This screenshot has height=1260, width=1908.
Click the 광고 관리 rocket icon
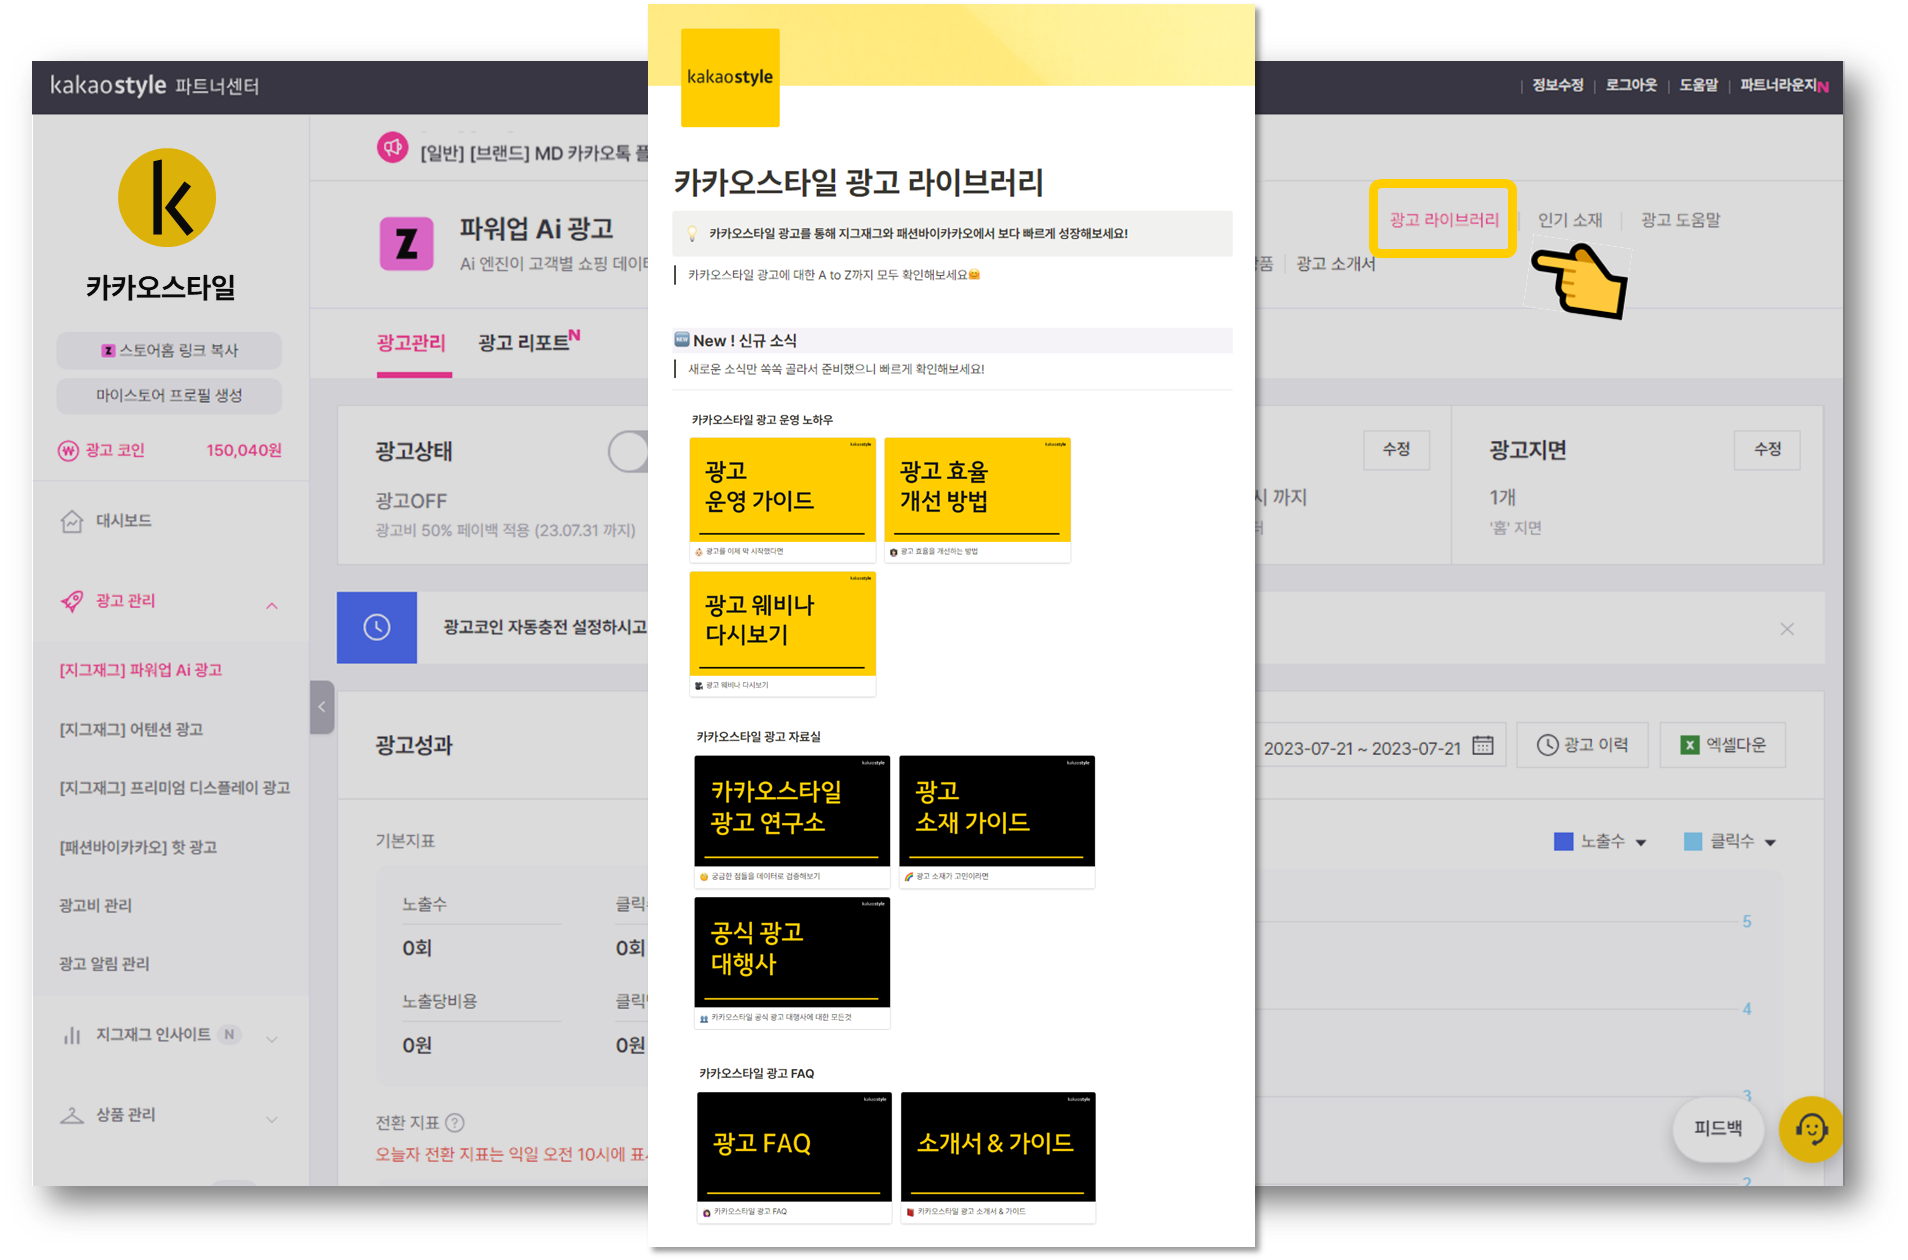pos(72,601)
